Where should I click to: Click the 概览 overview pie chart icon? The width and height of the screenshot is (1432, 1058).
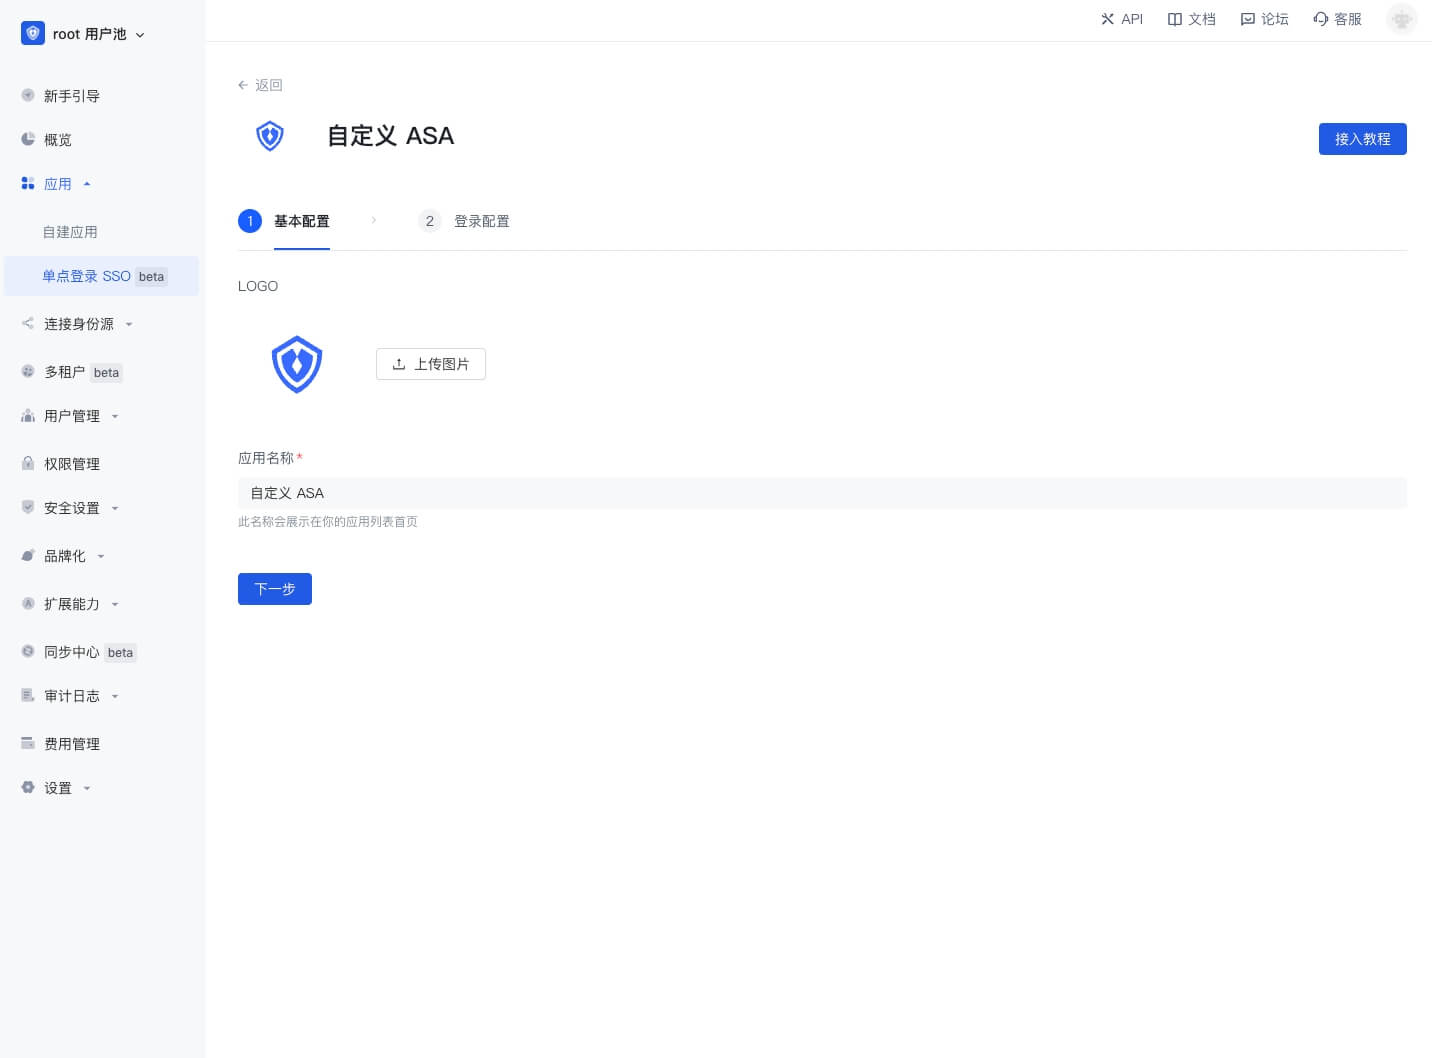[x=28, y=139]
